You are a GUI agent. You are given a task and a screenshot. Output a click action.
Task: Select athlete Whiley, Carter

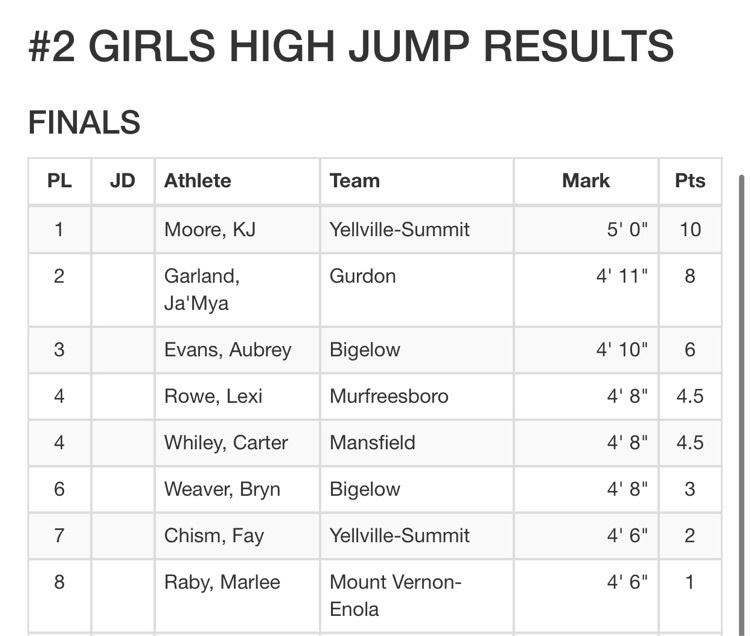coord(226,443)
